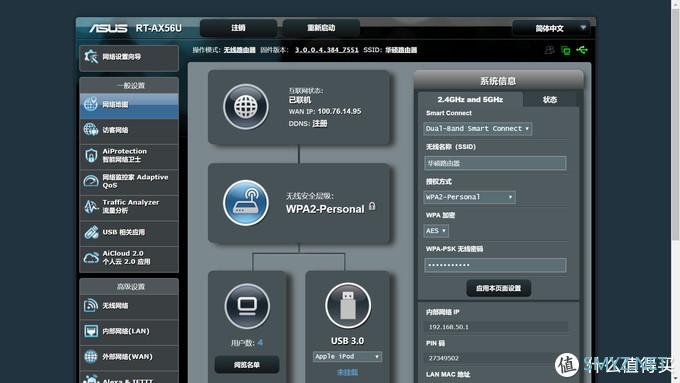680x383 pixels.
Task: Click the WAN IP value 100.76.14.95
Action: pos(339,111)
